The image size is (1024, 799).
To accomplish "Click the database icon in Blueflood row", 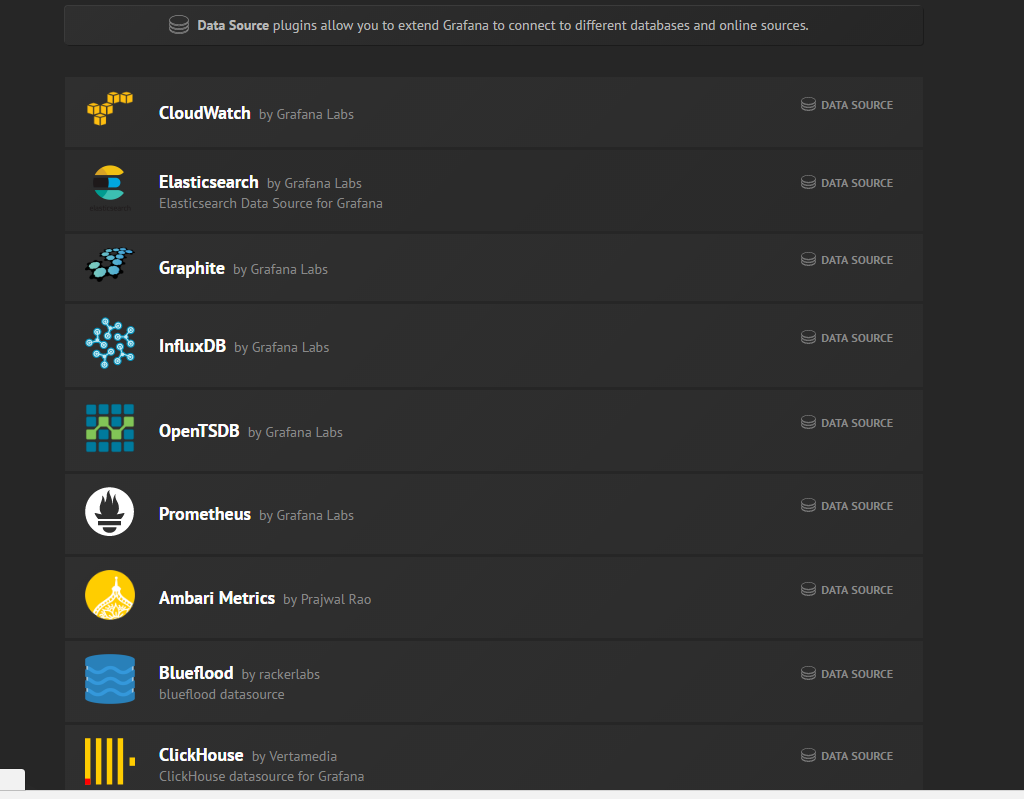I will (808, 673).
